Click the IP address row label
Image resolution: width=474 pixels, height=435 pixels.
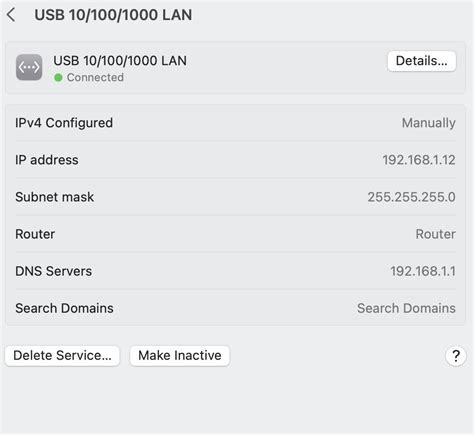(47, 160)
